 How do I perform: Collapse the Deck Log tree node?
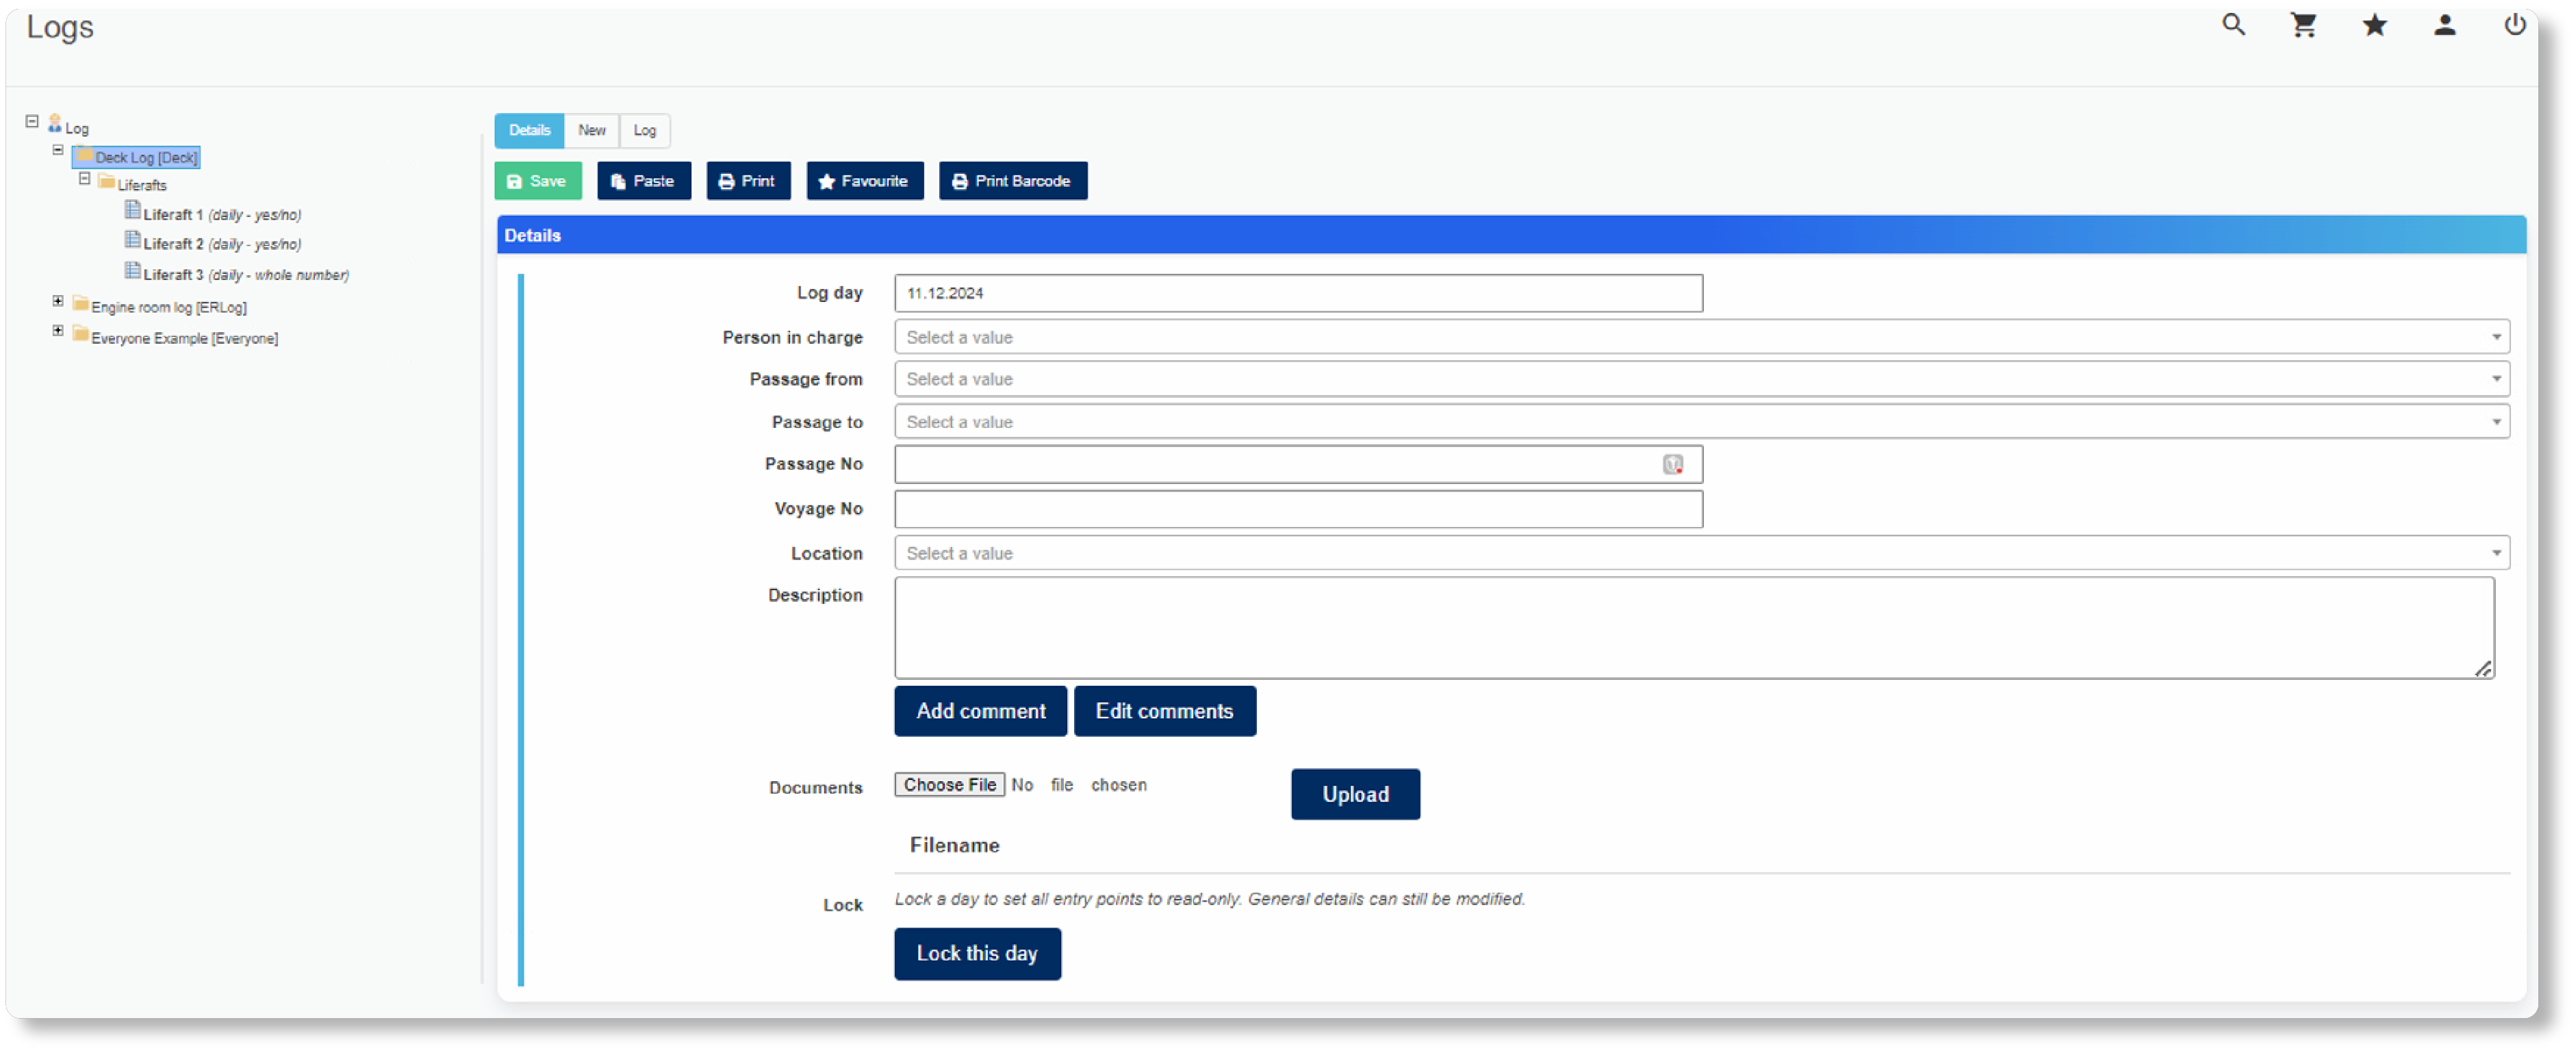(x=58, y=150)
